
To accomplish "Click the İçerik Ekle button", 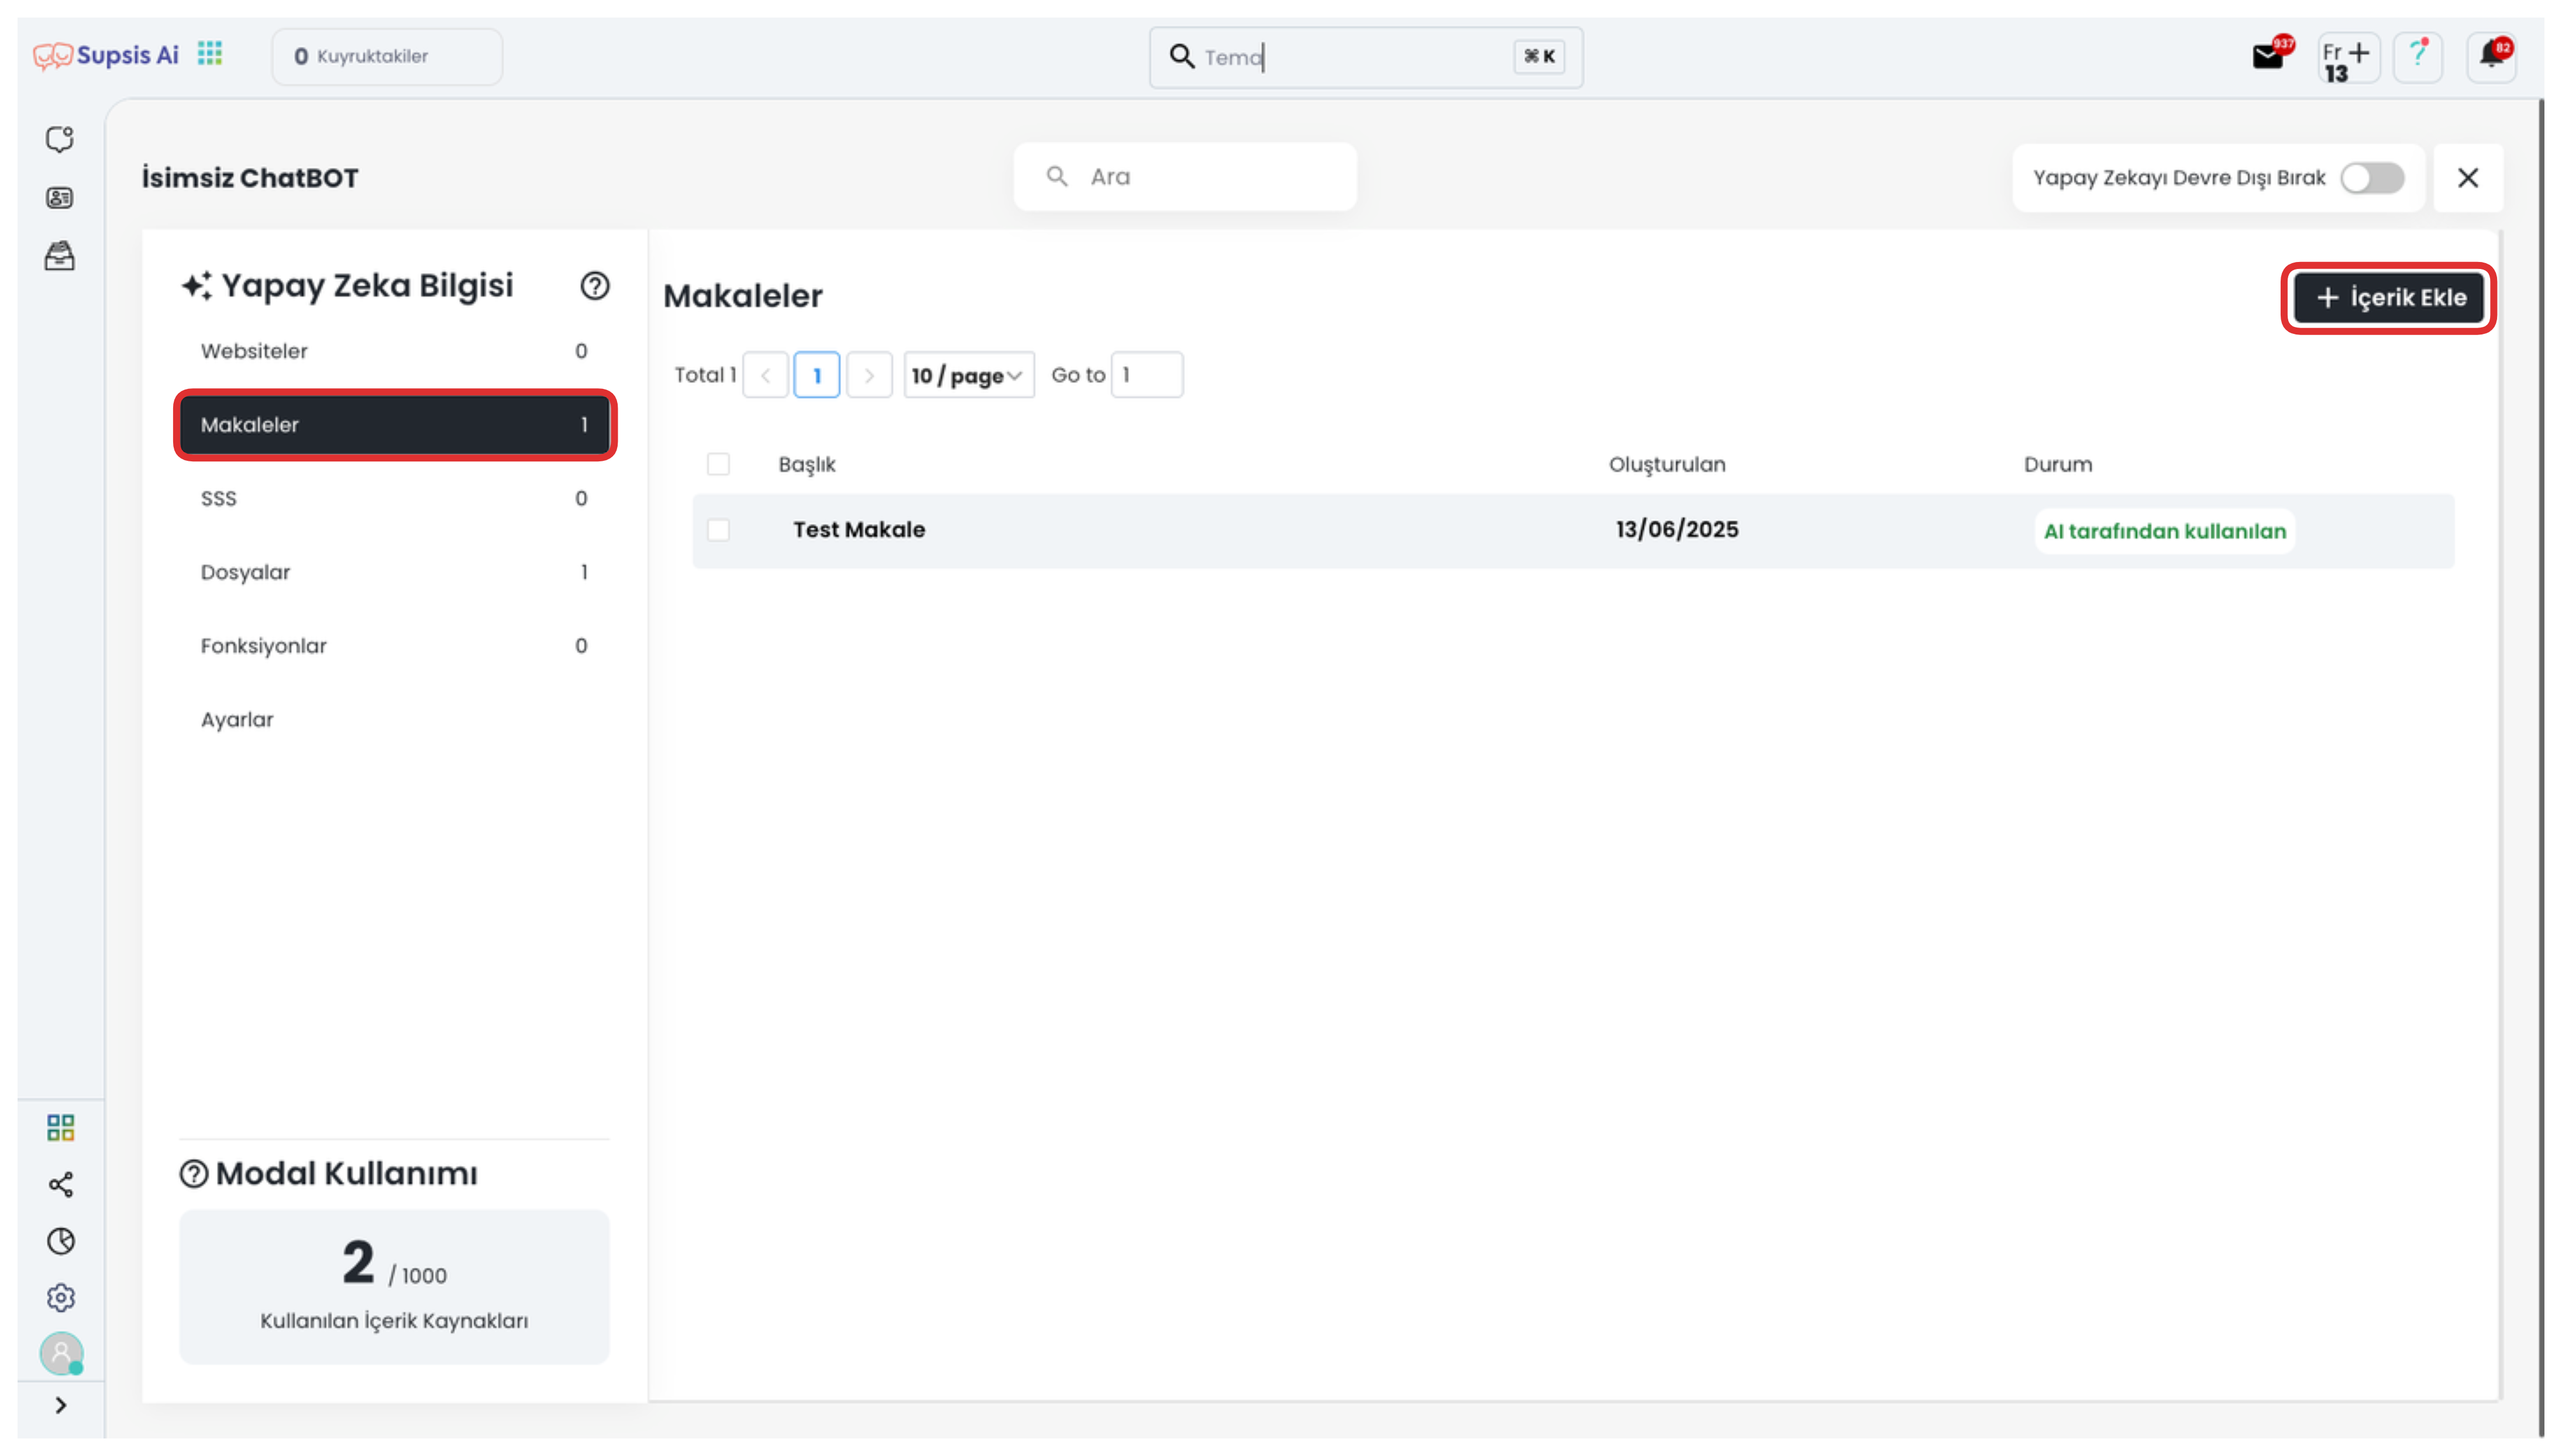I will [2389, 298].
